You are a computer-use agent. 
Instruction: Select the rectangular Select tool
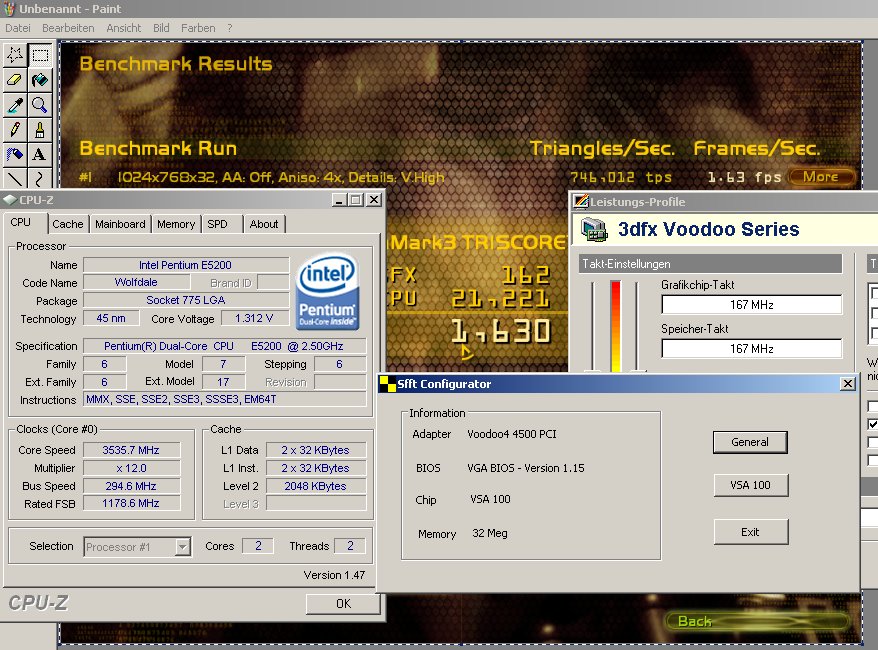coord(40,55)
